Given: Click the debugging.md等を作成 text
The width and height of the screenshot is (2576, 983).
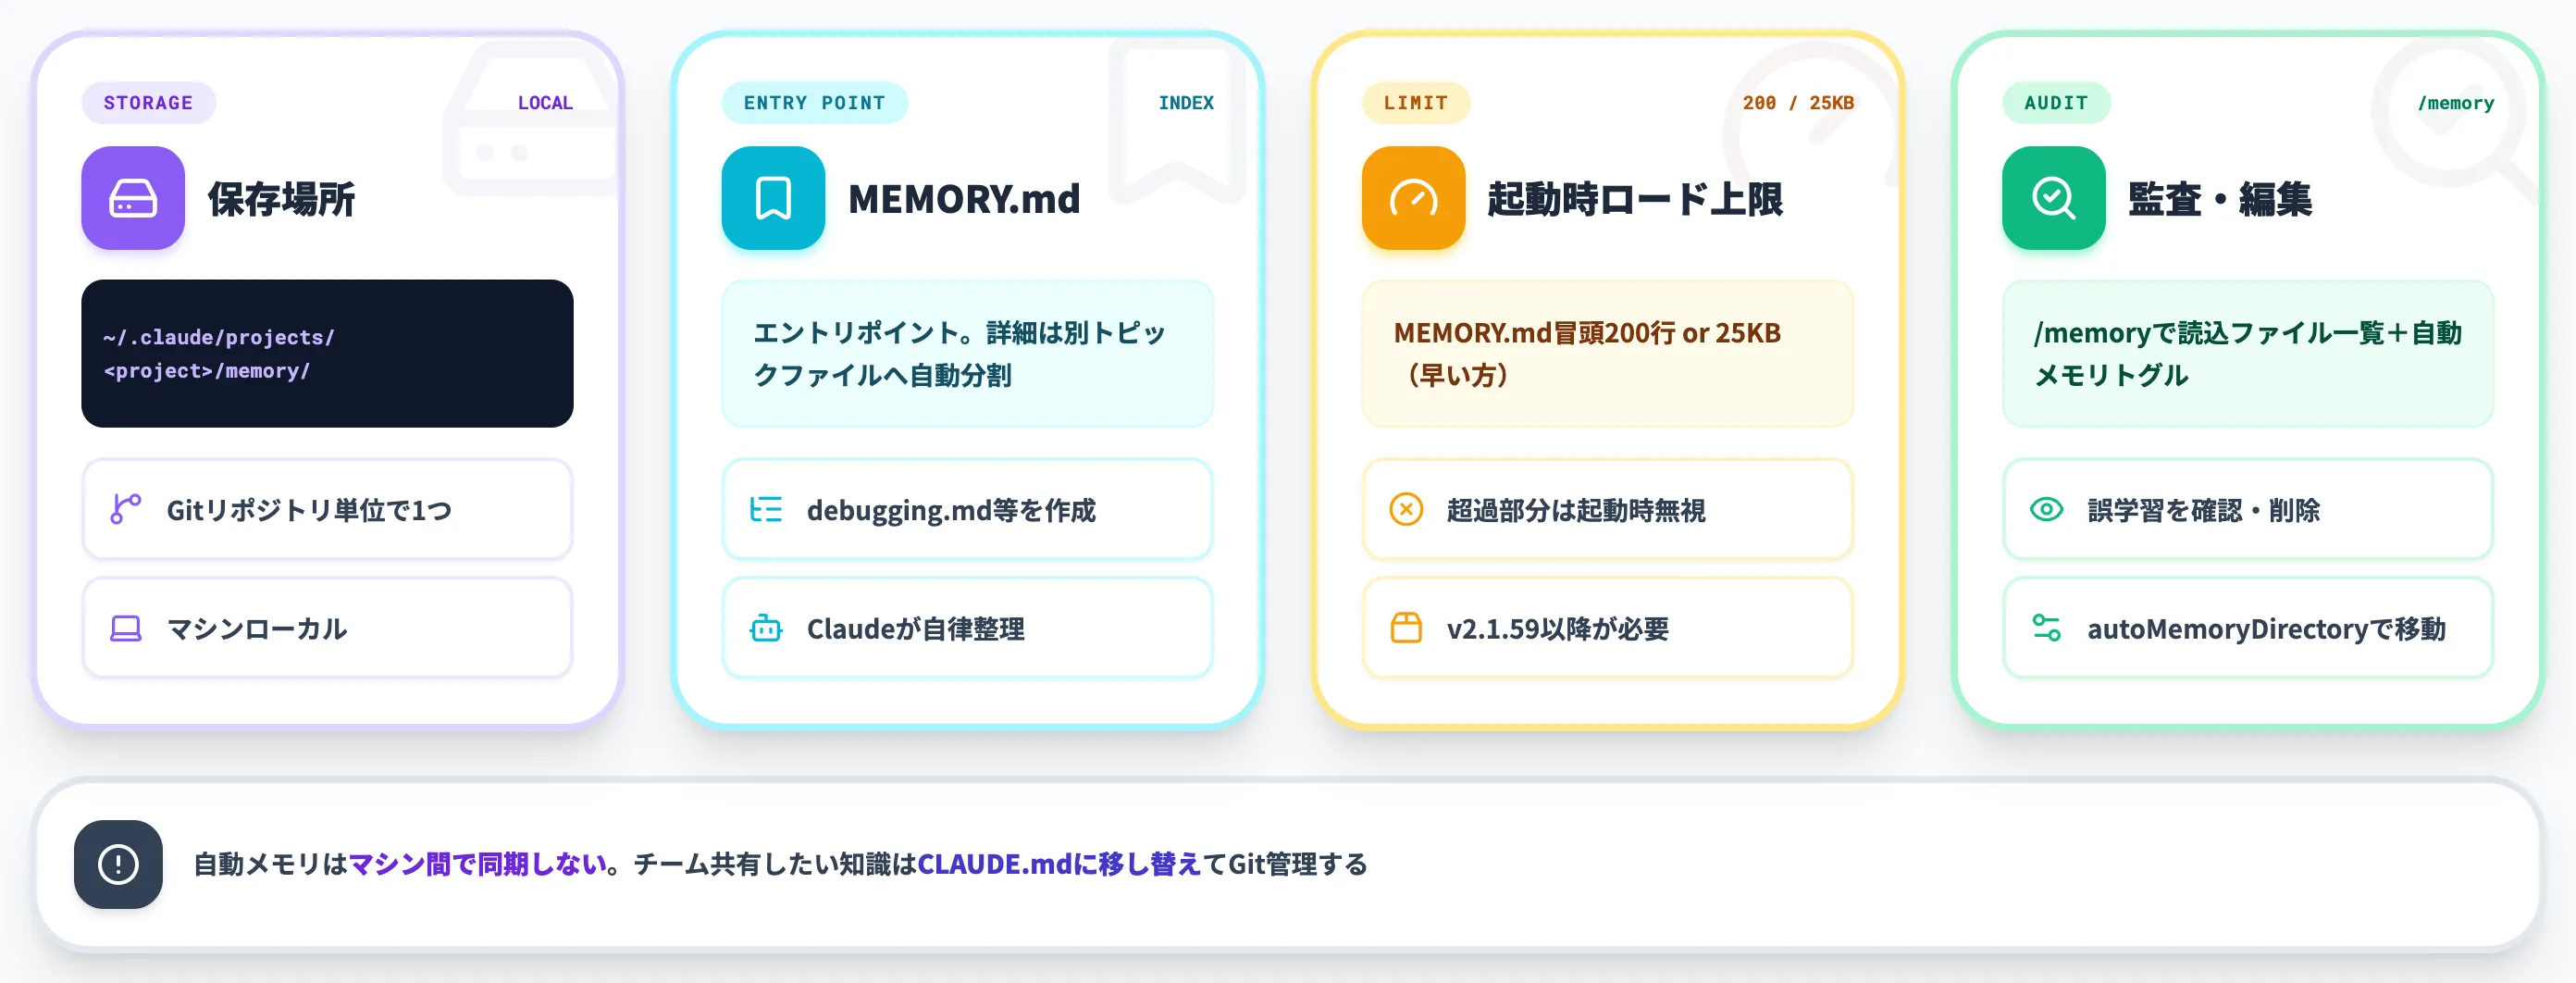Looking at the screenshot, I should (x=951, y=510).
